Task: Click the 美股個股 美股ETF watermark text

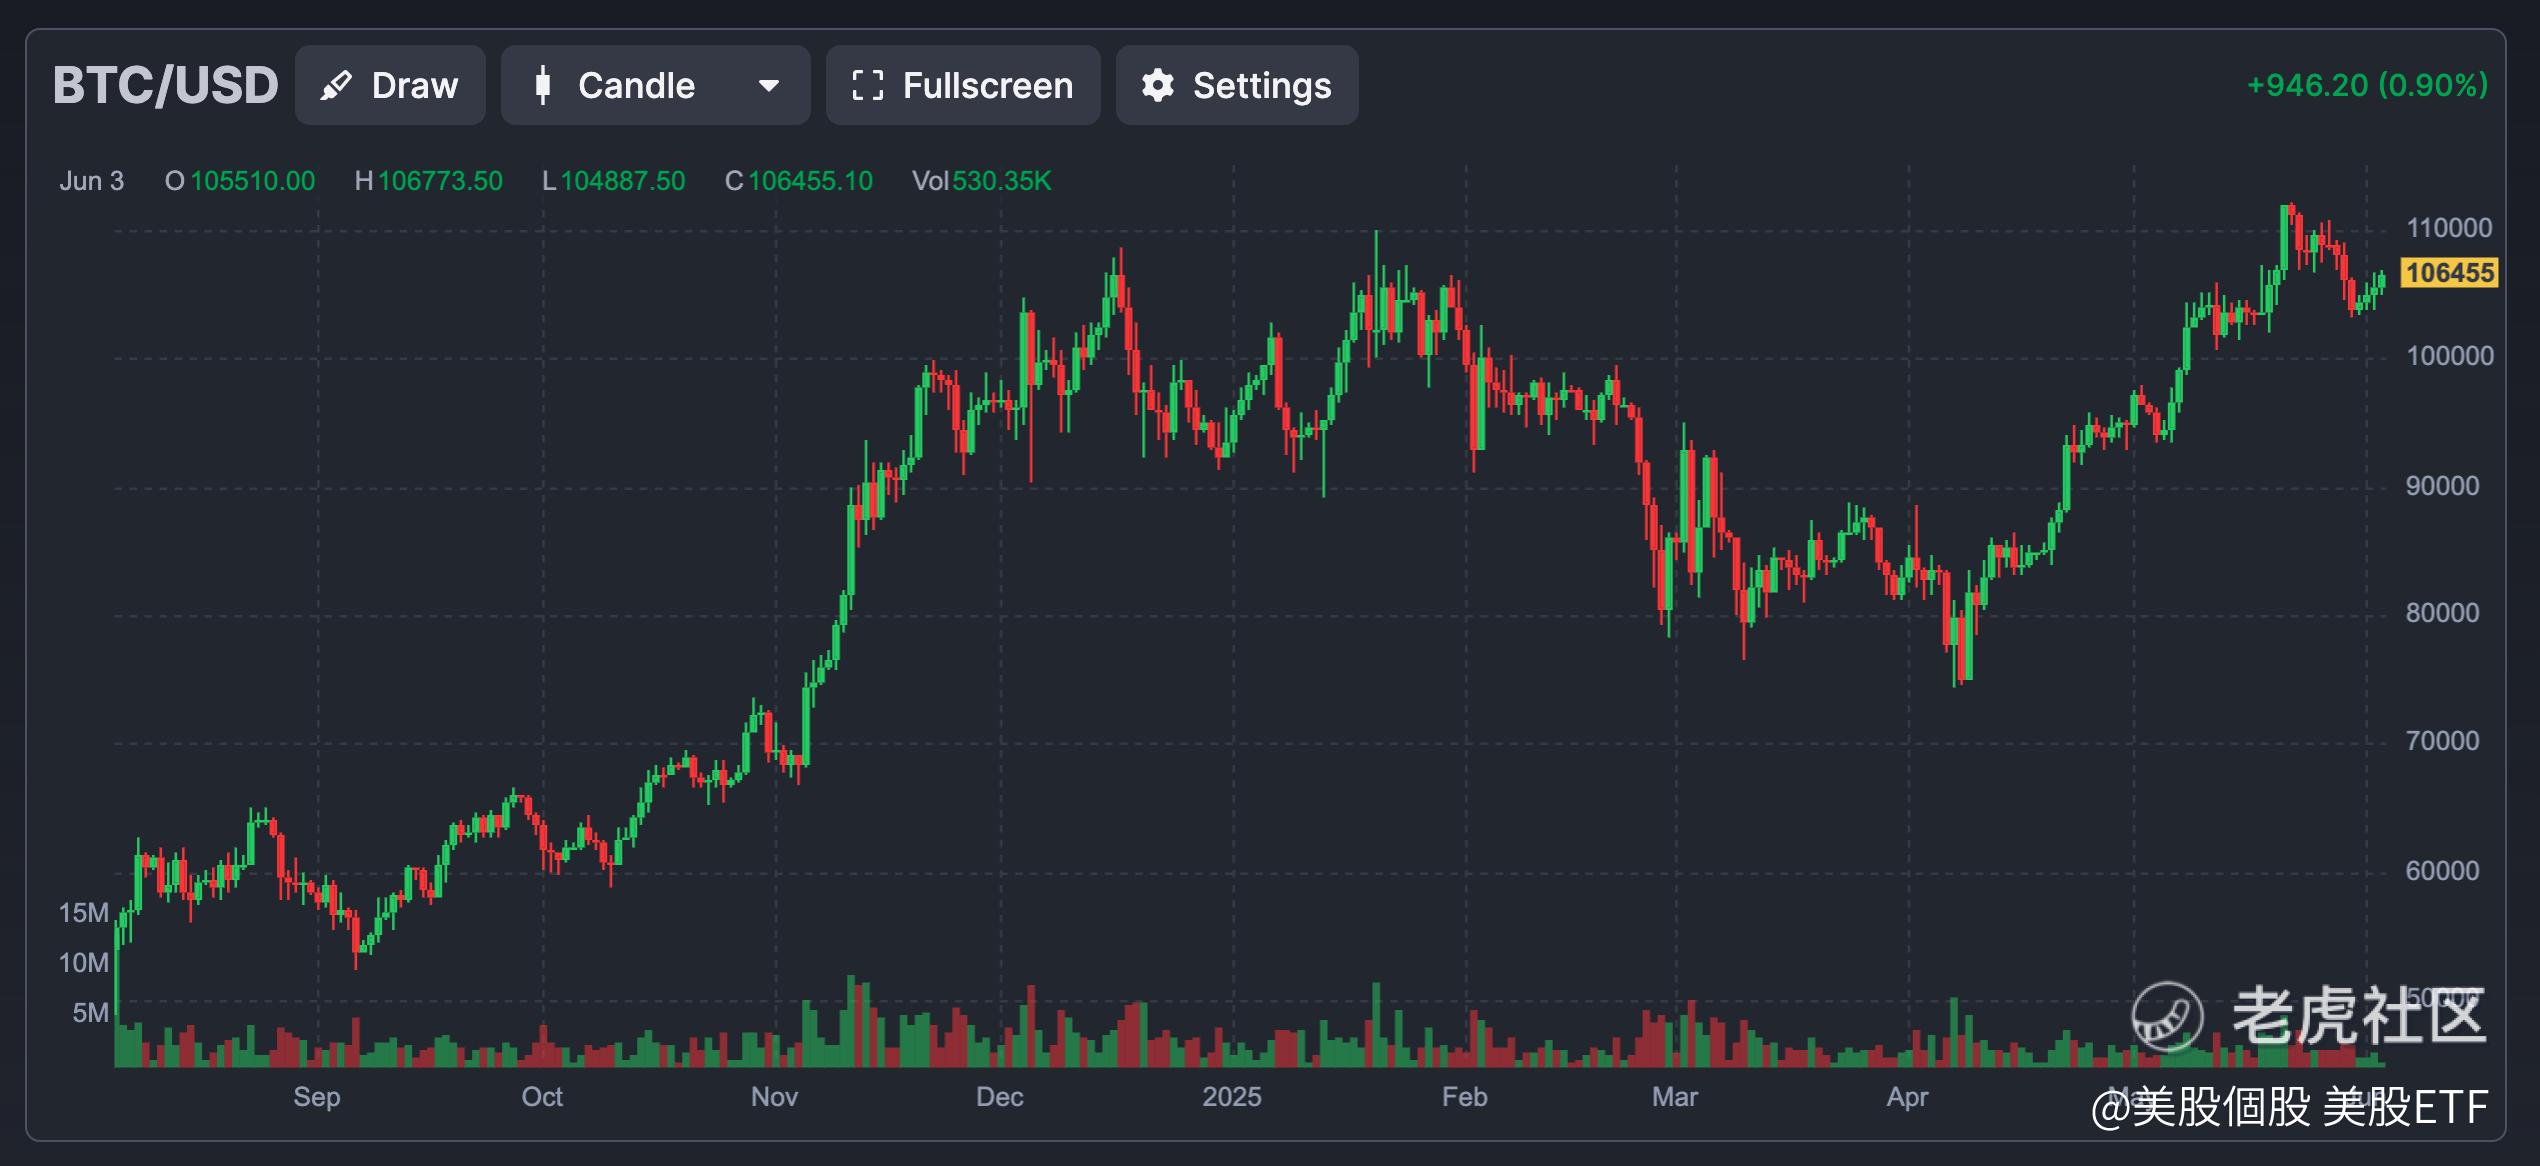Action: [2289, 1108]
